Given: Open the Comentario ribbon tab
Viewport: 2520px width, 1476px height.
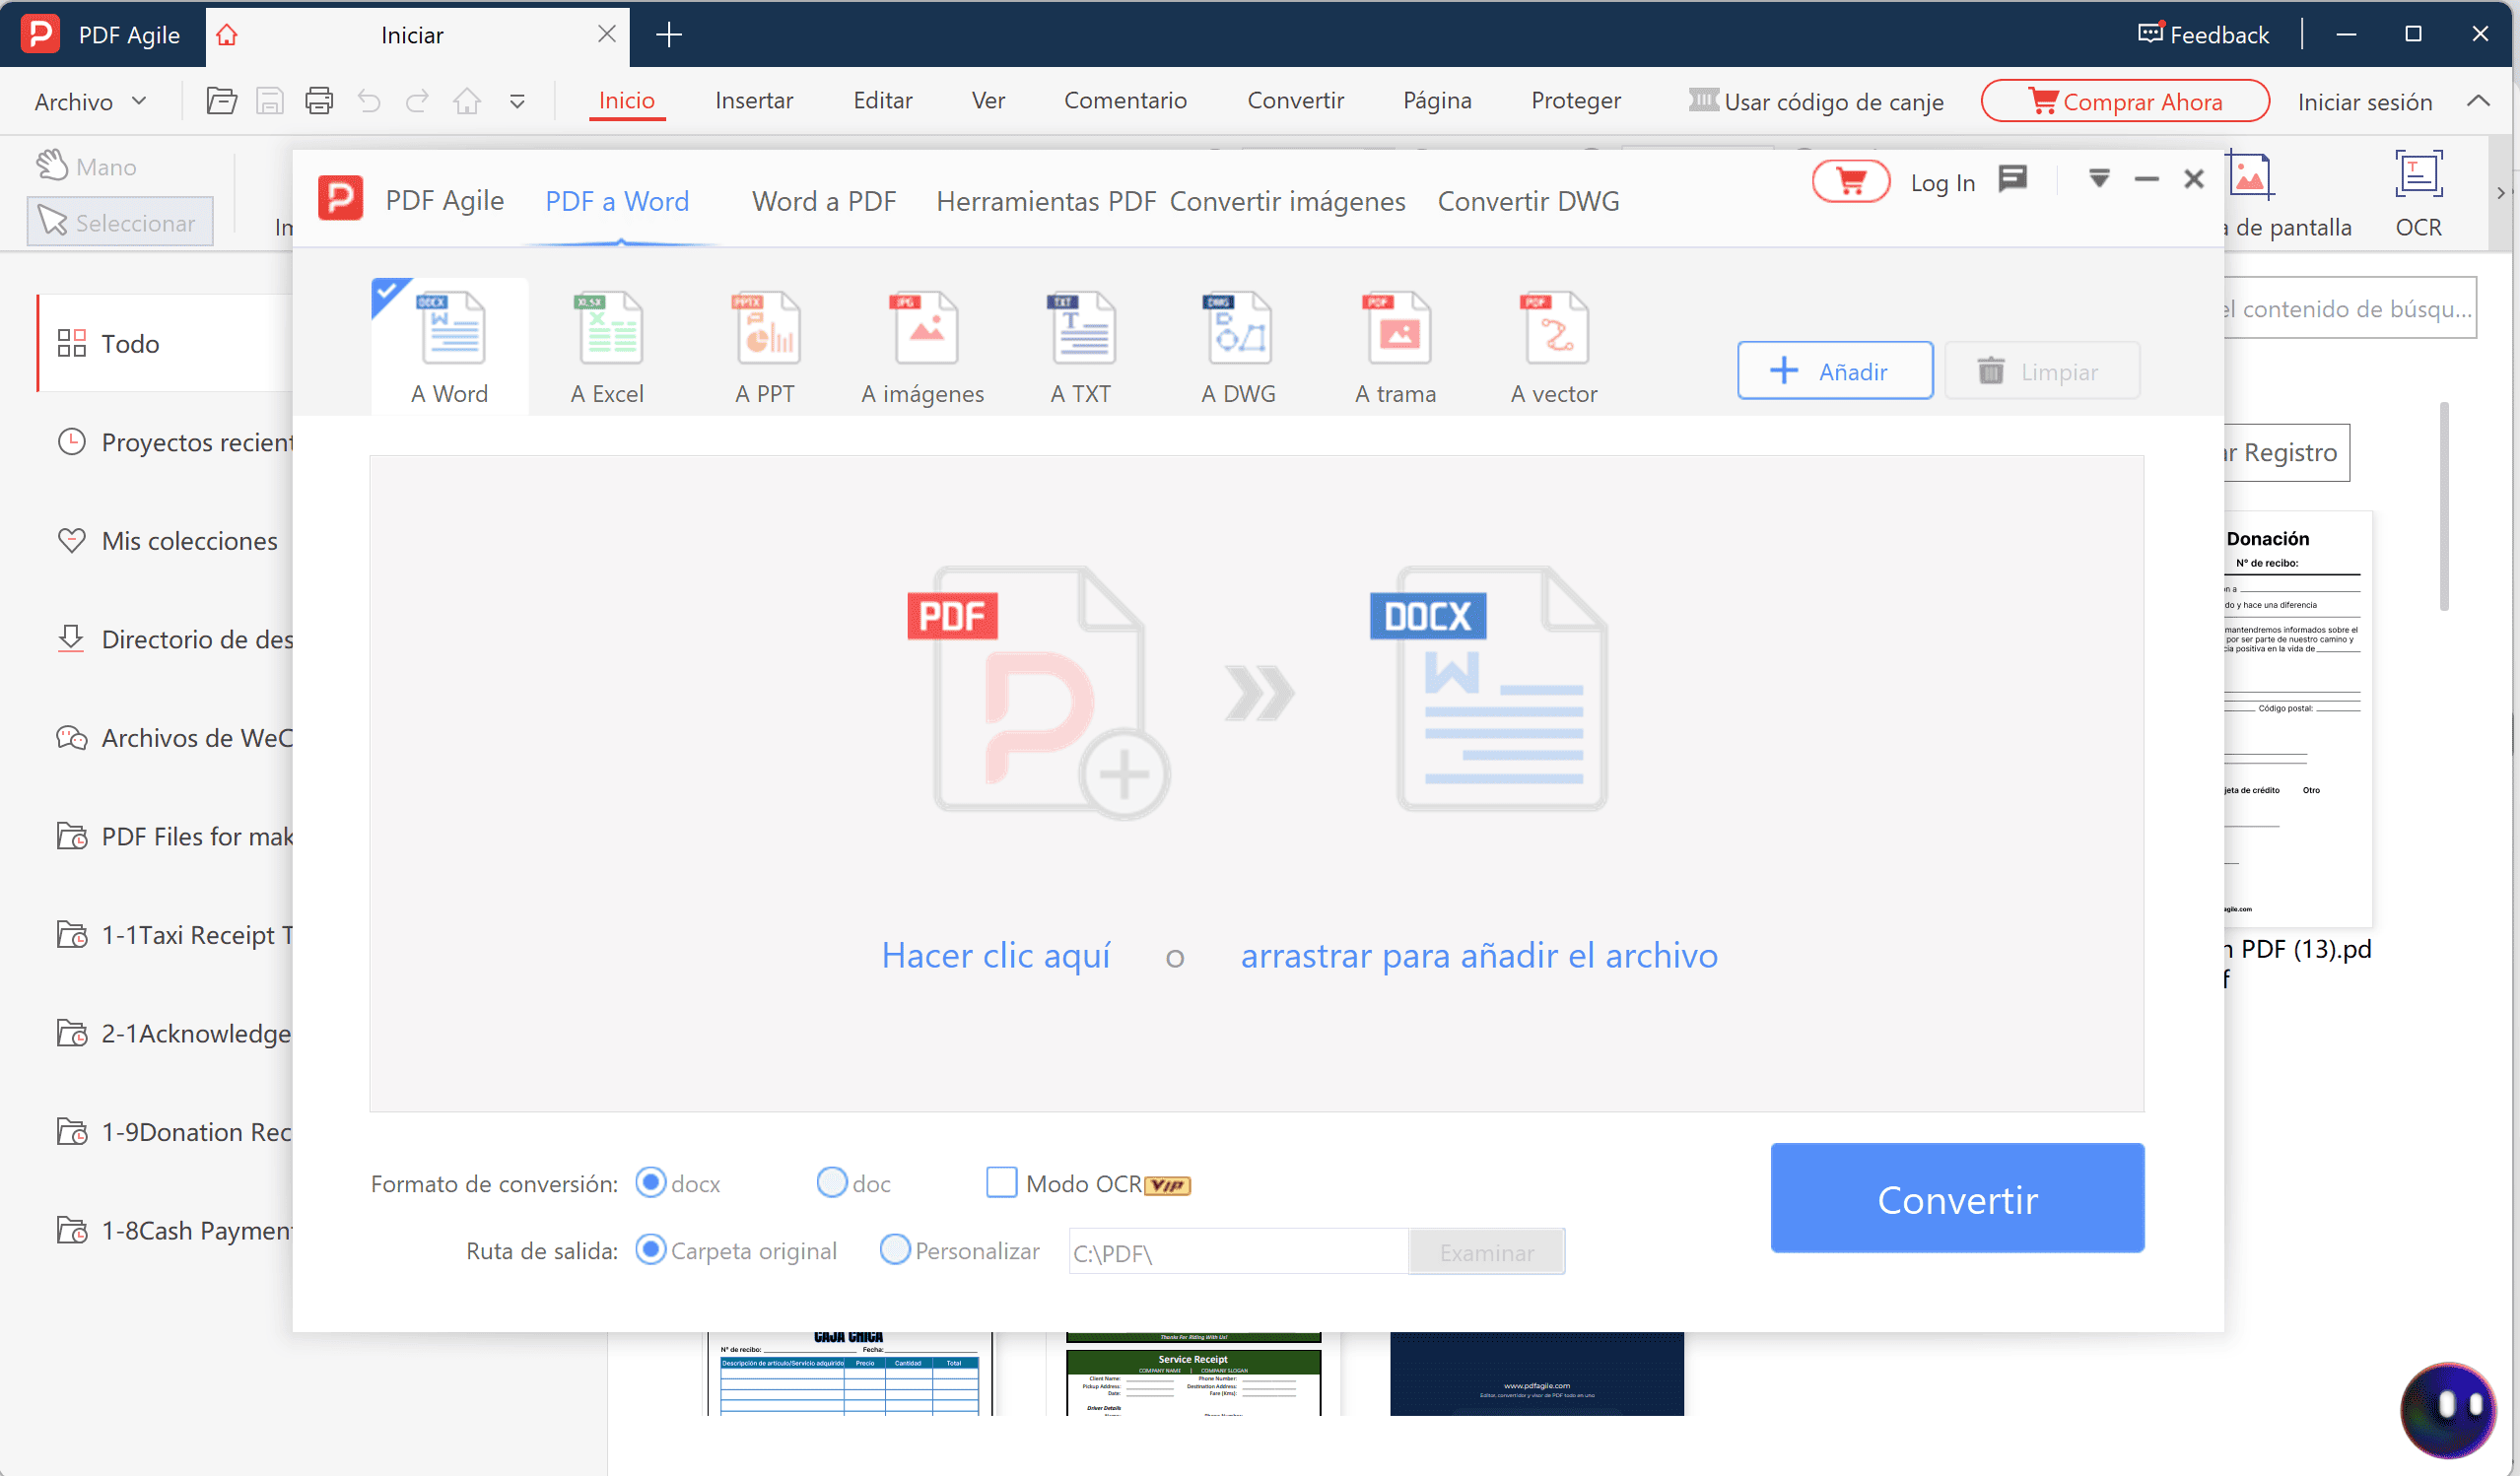Looking at the screenshot, I should (1125, 101).
